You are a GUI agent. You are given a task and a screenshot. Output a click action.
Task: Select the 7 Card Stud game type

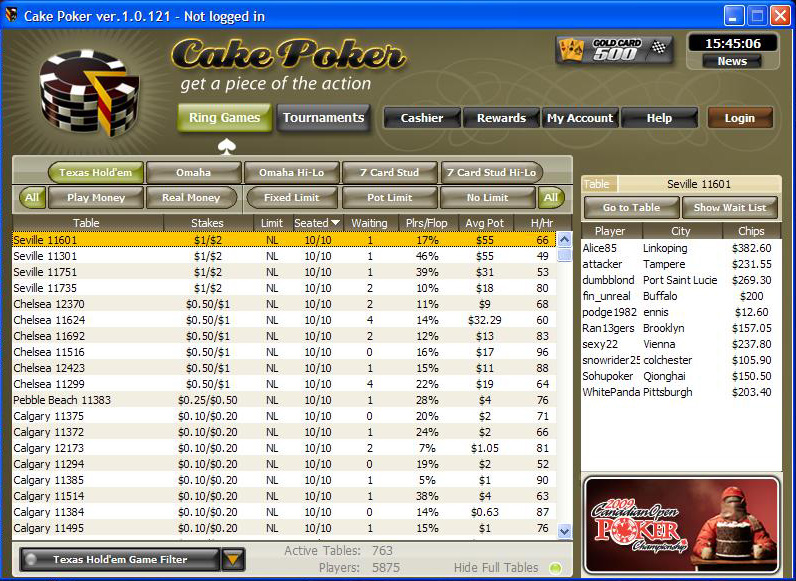[x=390, y=173]
